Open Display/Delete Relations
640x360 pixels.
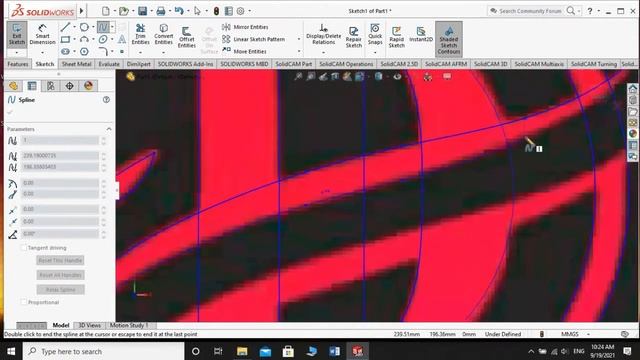click(323, 34)
